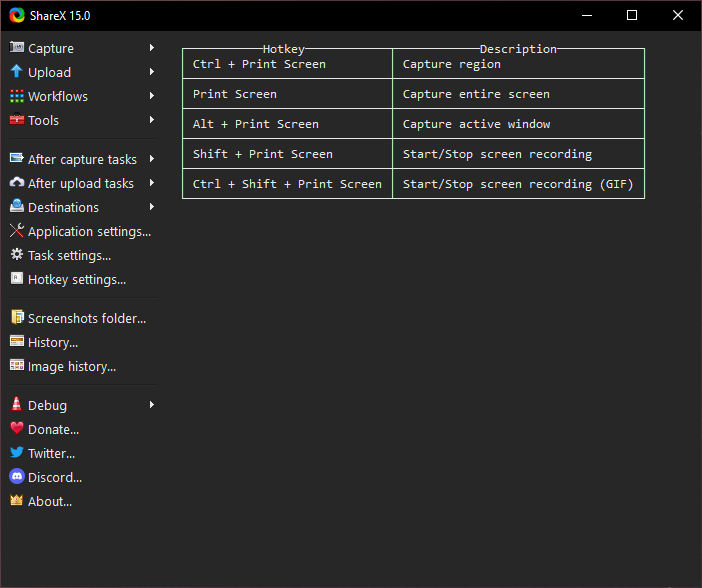Viewport: 702px width, 588px height.
Task: Open Task settings menu entry
Action: point(69,255)
